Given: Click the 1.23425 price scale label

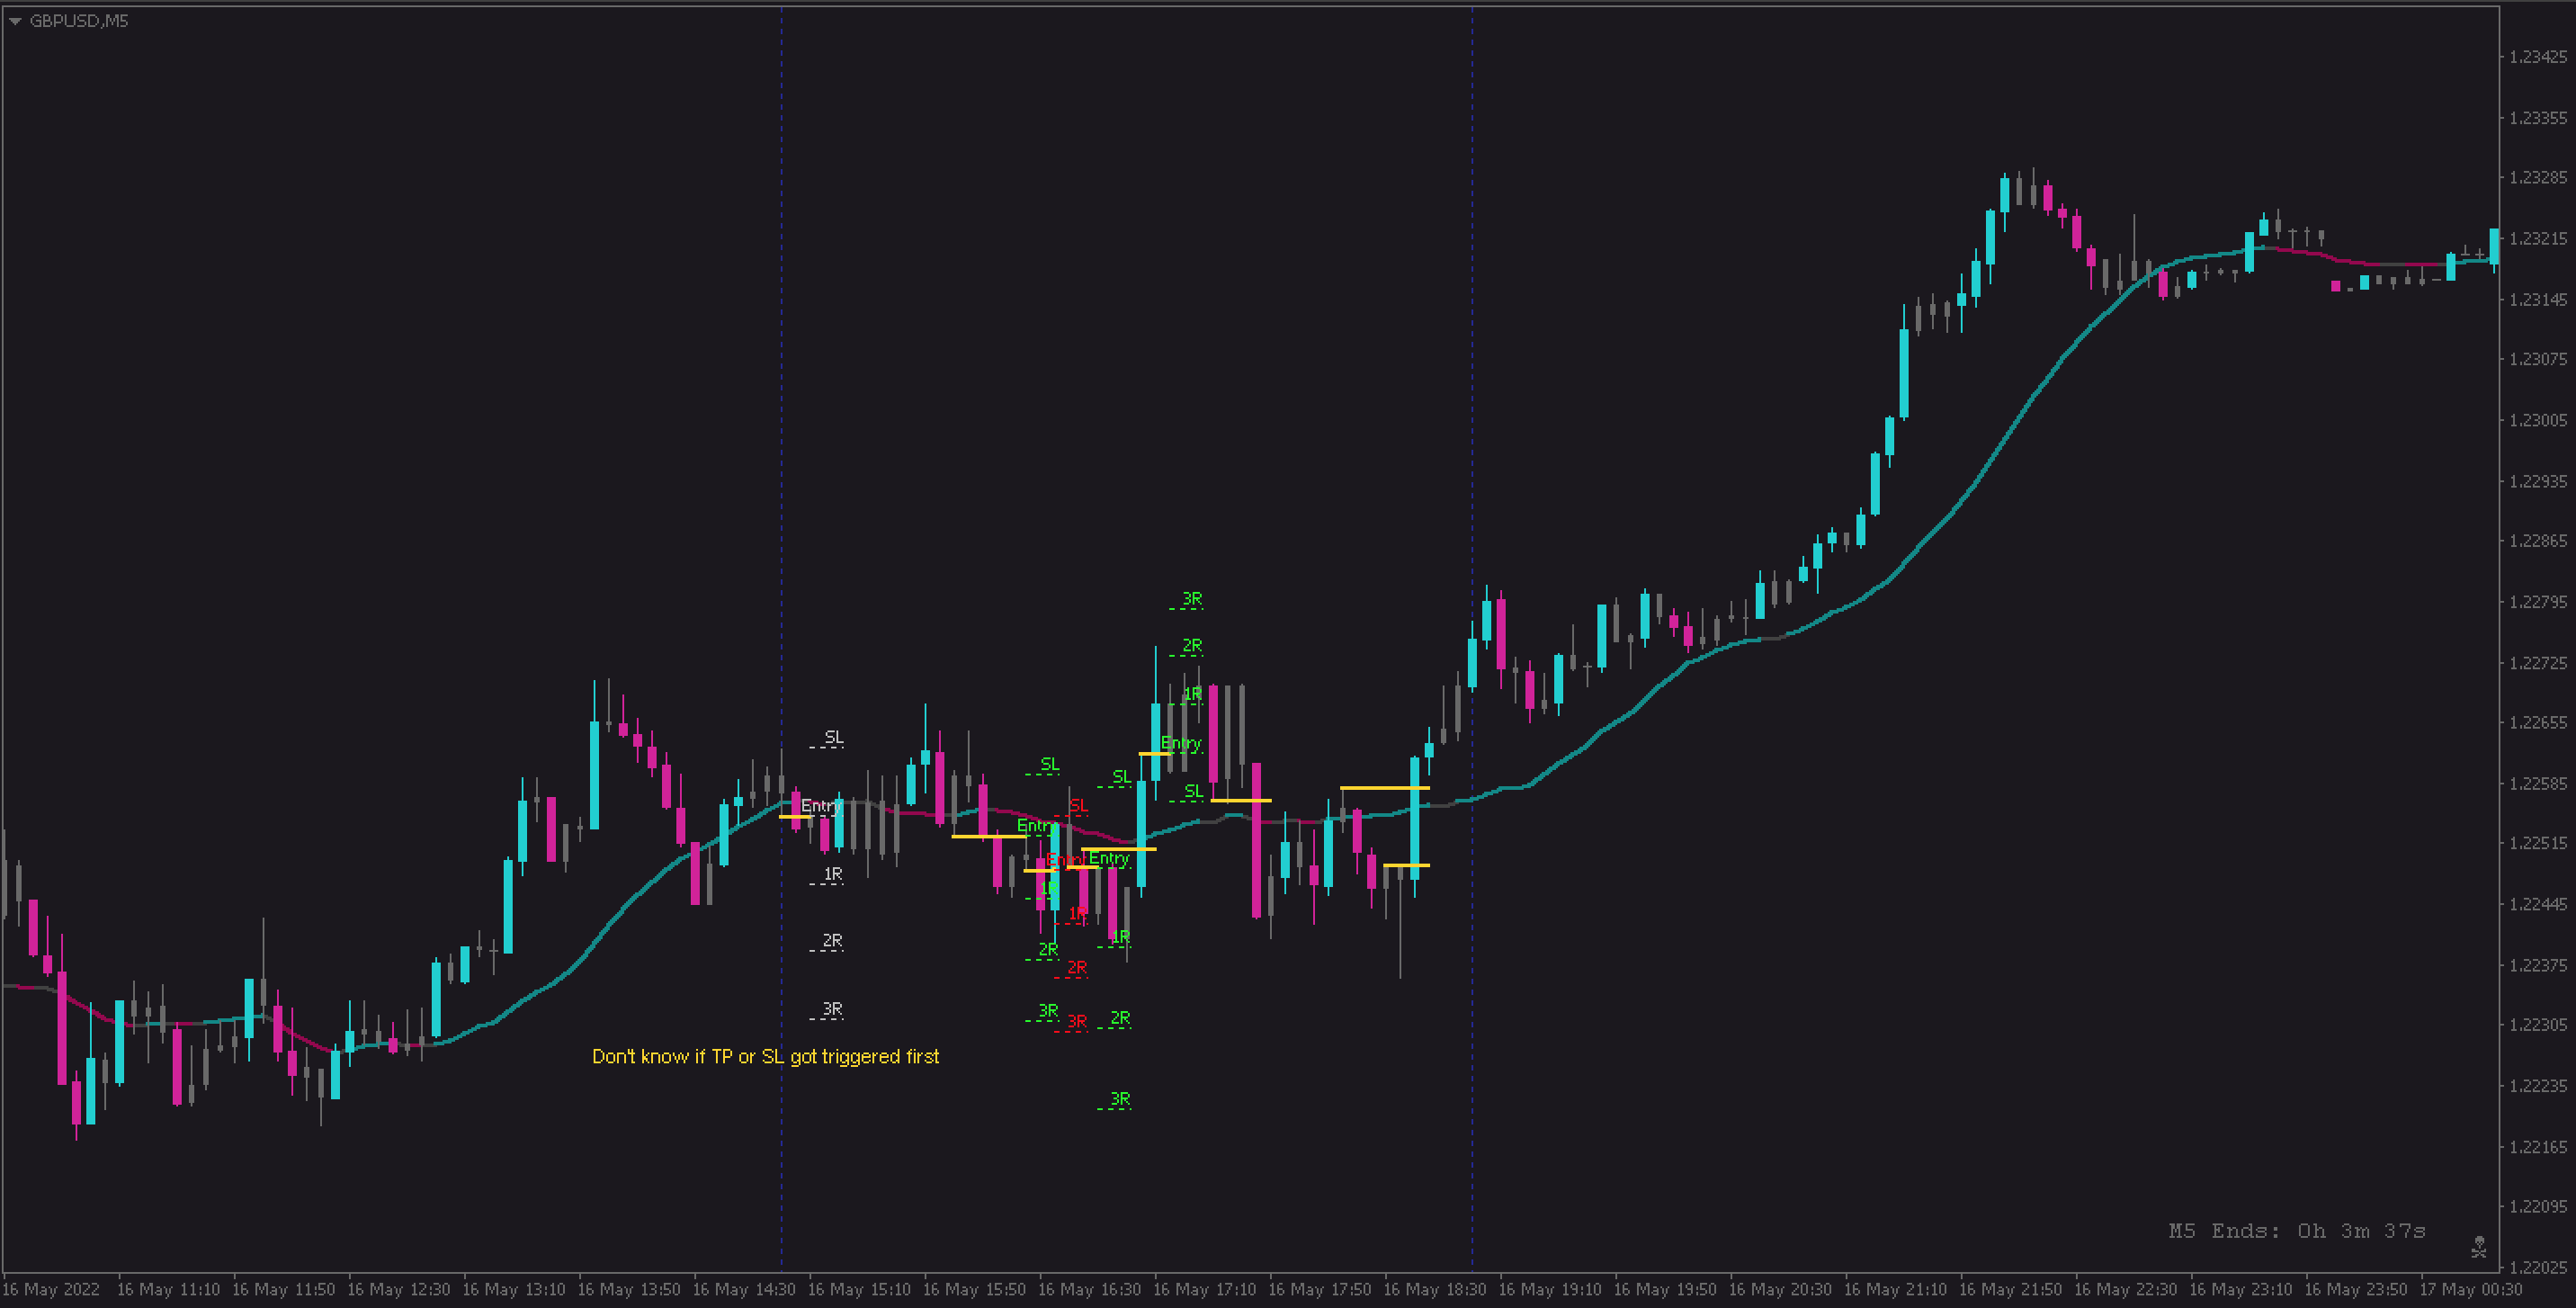Looking at the screenshot, I should pyautogui.click(x=2537, y=57).
